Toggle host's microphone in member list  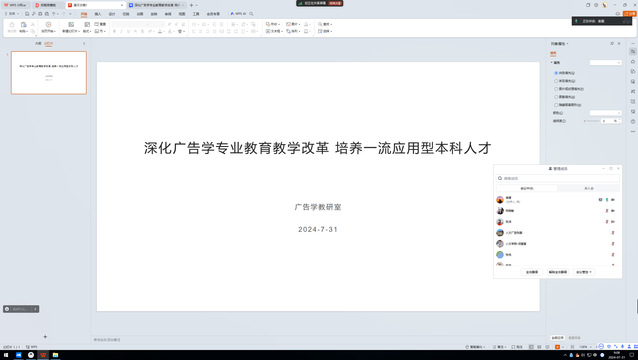point(607,200)
